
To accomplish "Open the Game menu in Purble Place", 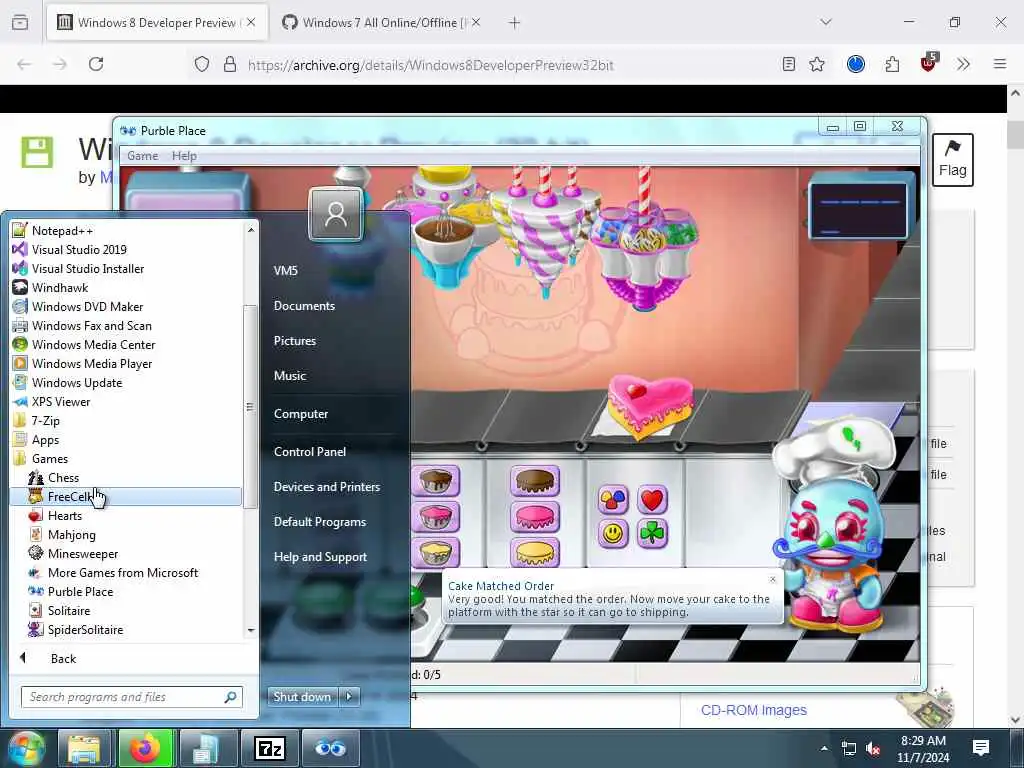I will coord(142,155).
